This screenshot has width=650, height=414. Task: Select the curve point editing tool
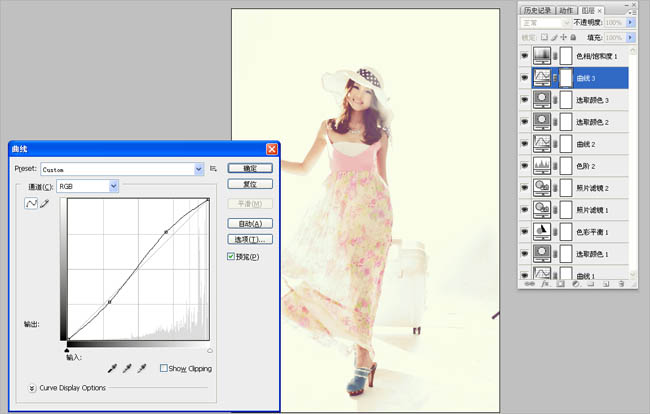coord(31,203)
